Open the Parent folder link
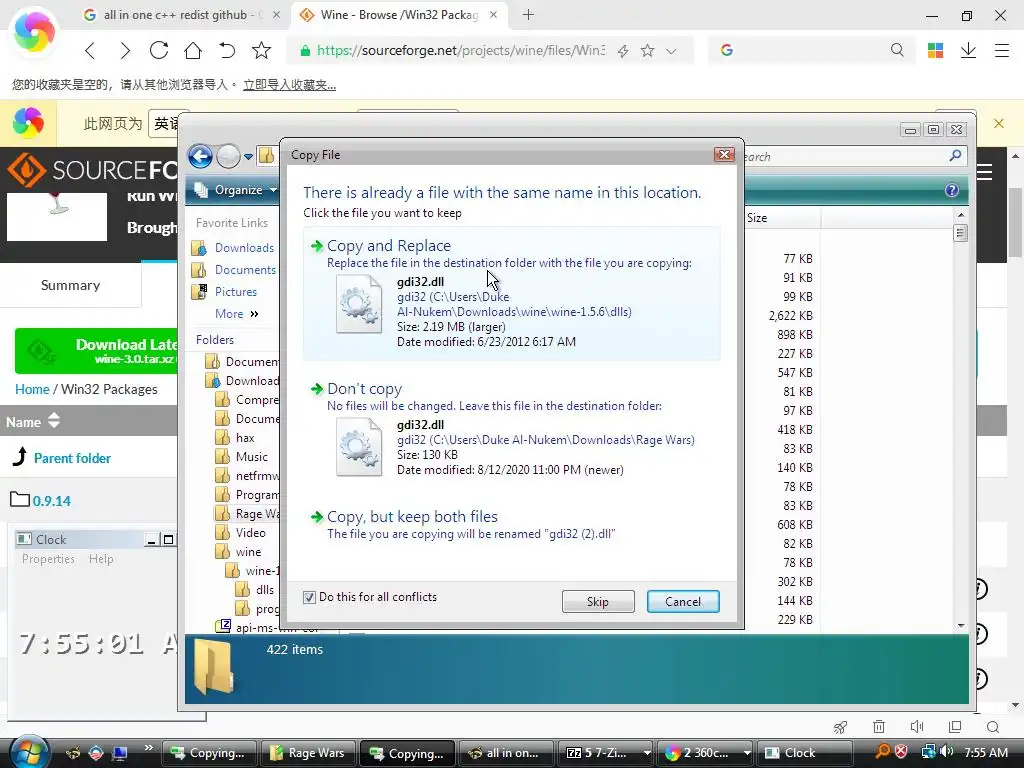This screenshot has width=1024, height=768. click(x=72, y=458)
